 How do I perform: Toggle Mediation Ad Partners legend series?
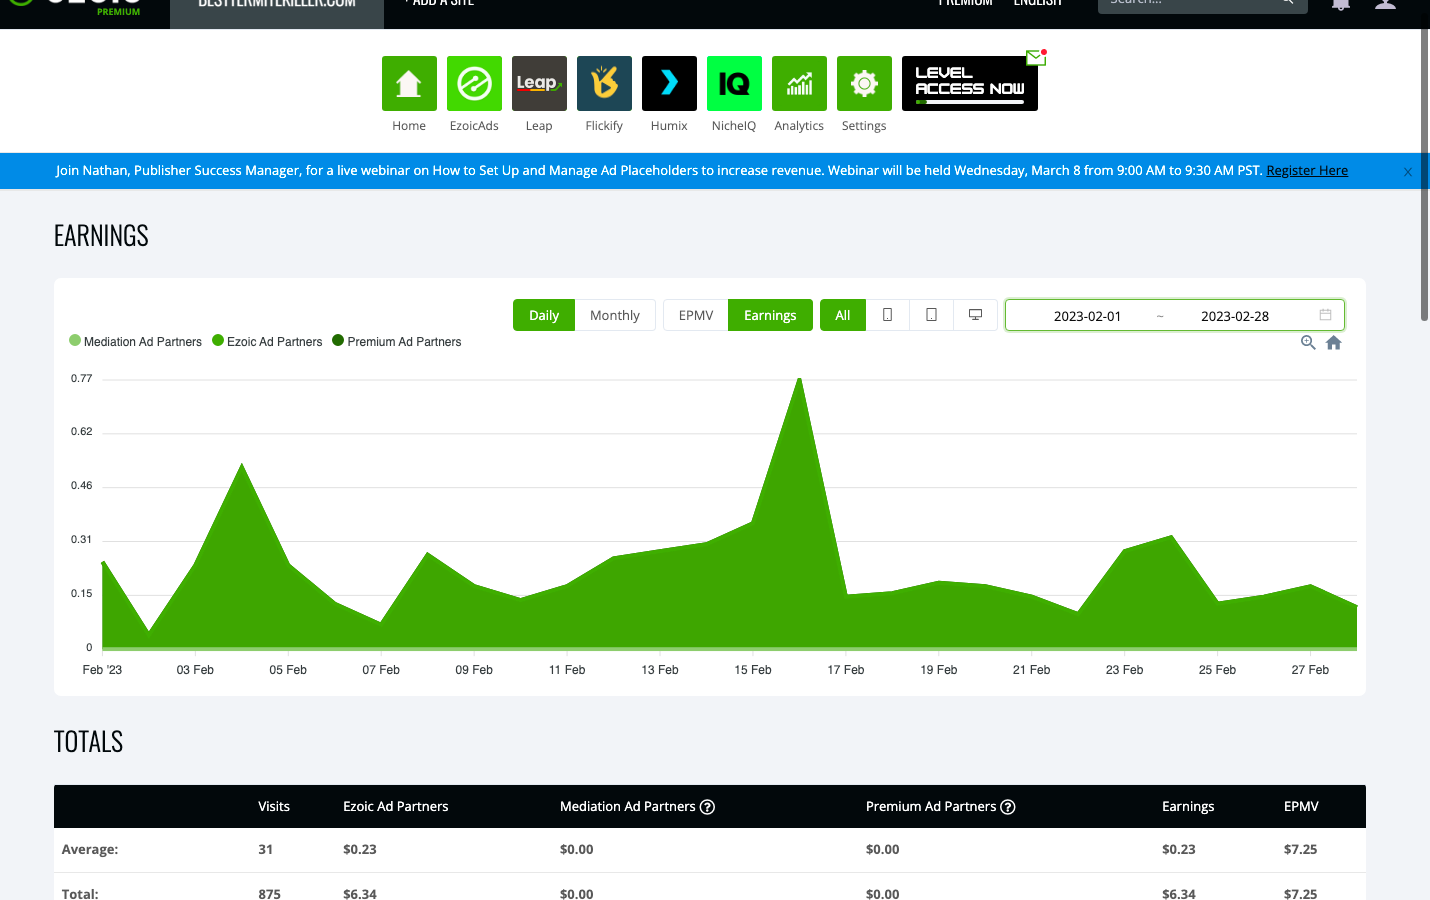(x=135, y=341)
